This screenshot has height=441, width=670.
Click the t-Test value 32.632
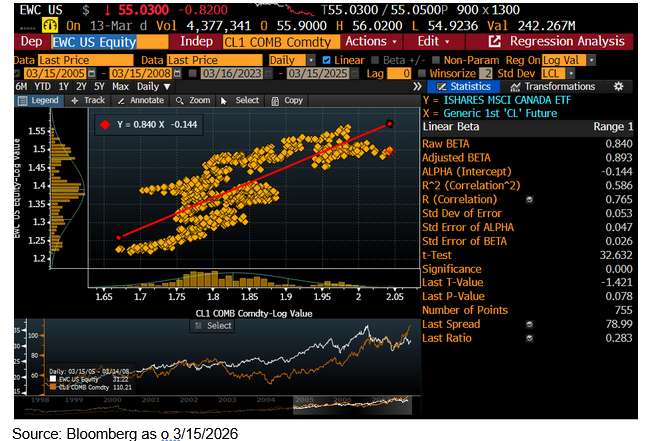tap(616, 255)
